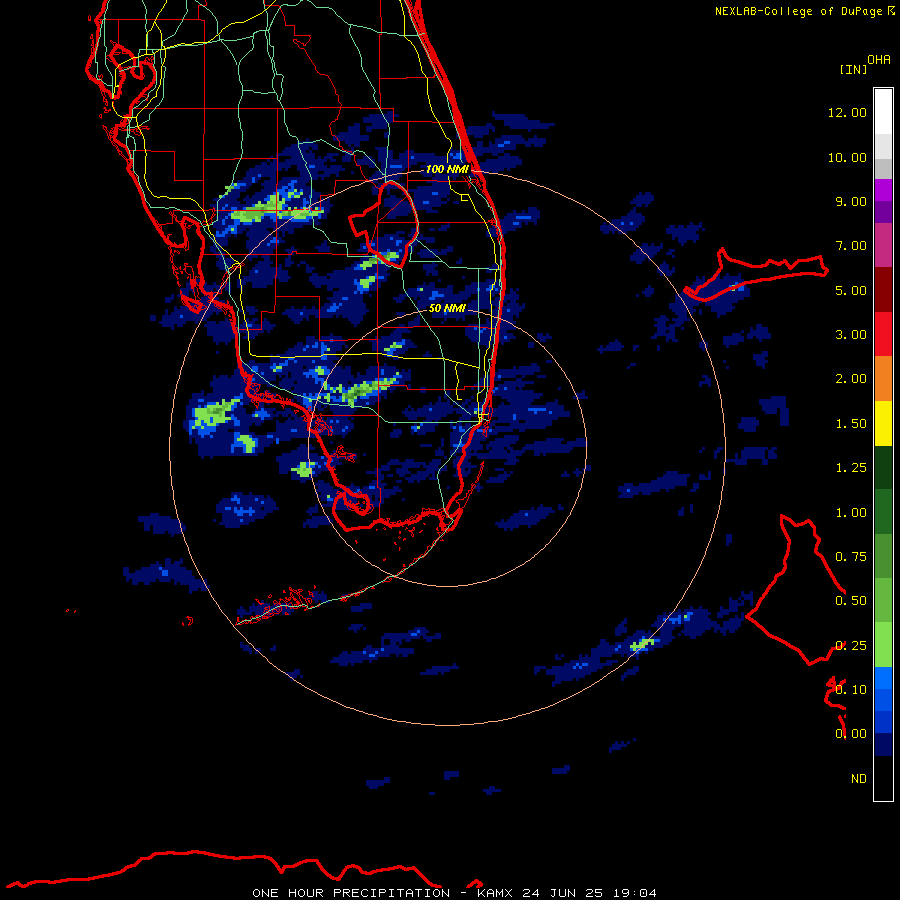Select the 100 NMI range ring label
This screenshot has height=900, width=900.
click(447, 169)
